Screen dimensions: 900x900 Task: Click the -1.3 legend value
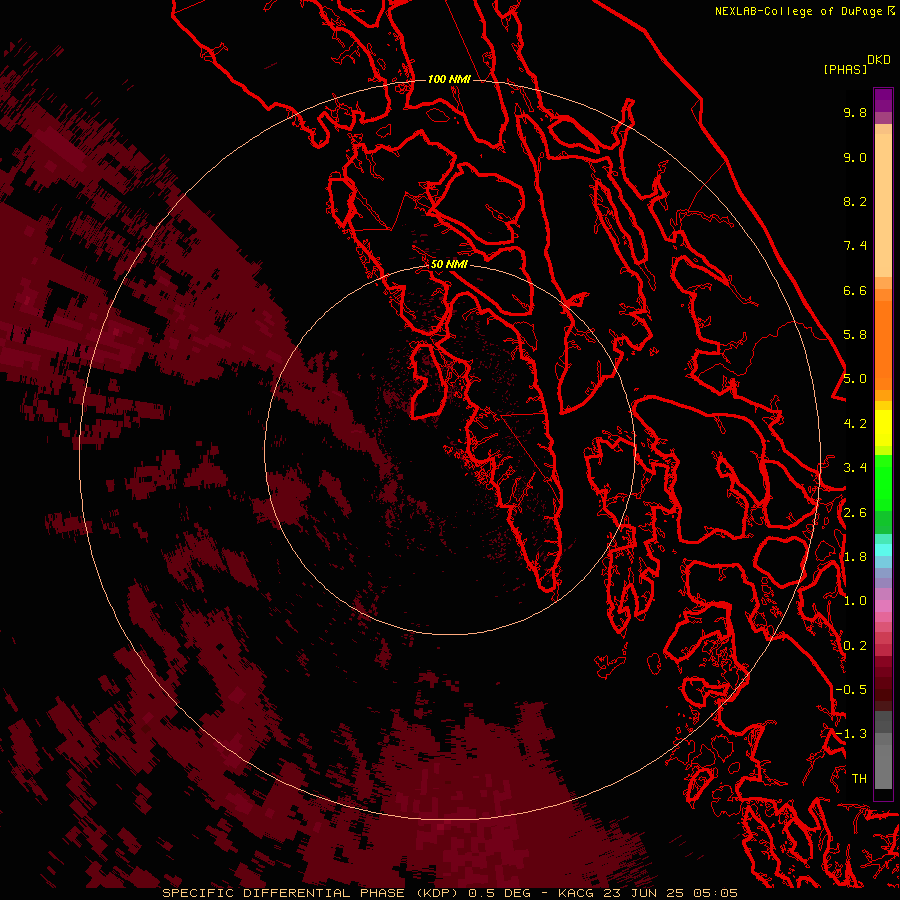click(x=851, y=734)
